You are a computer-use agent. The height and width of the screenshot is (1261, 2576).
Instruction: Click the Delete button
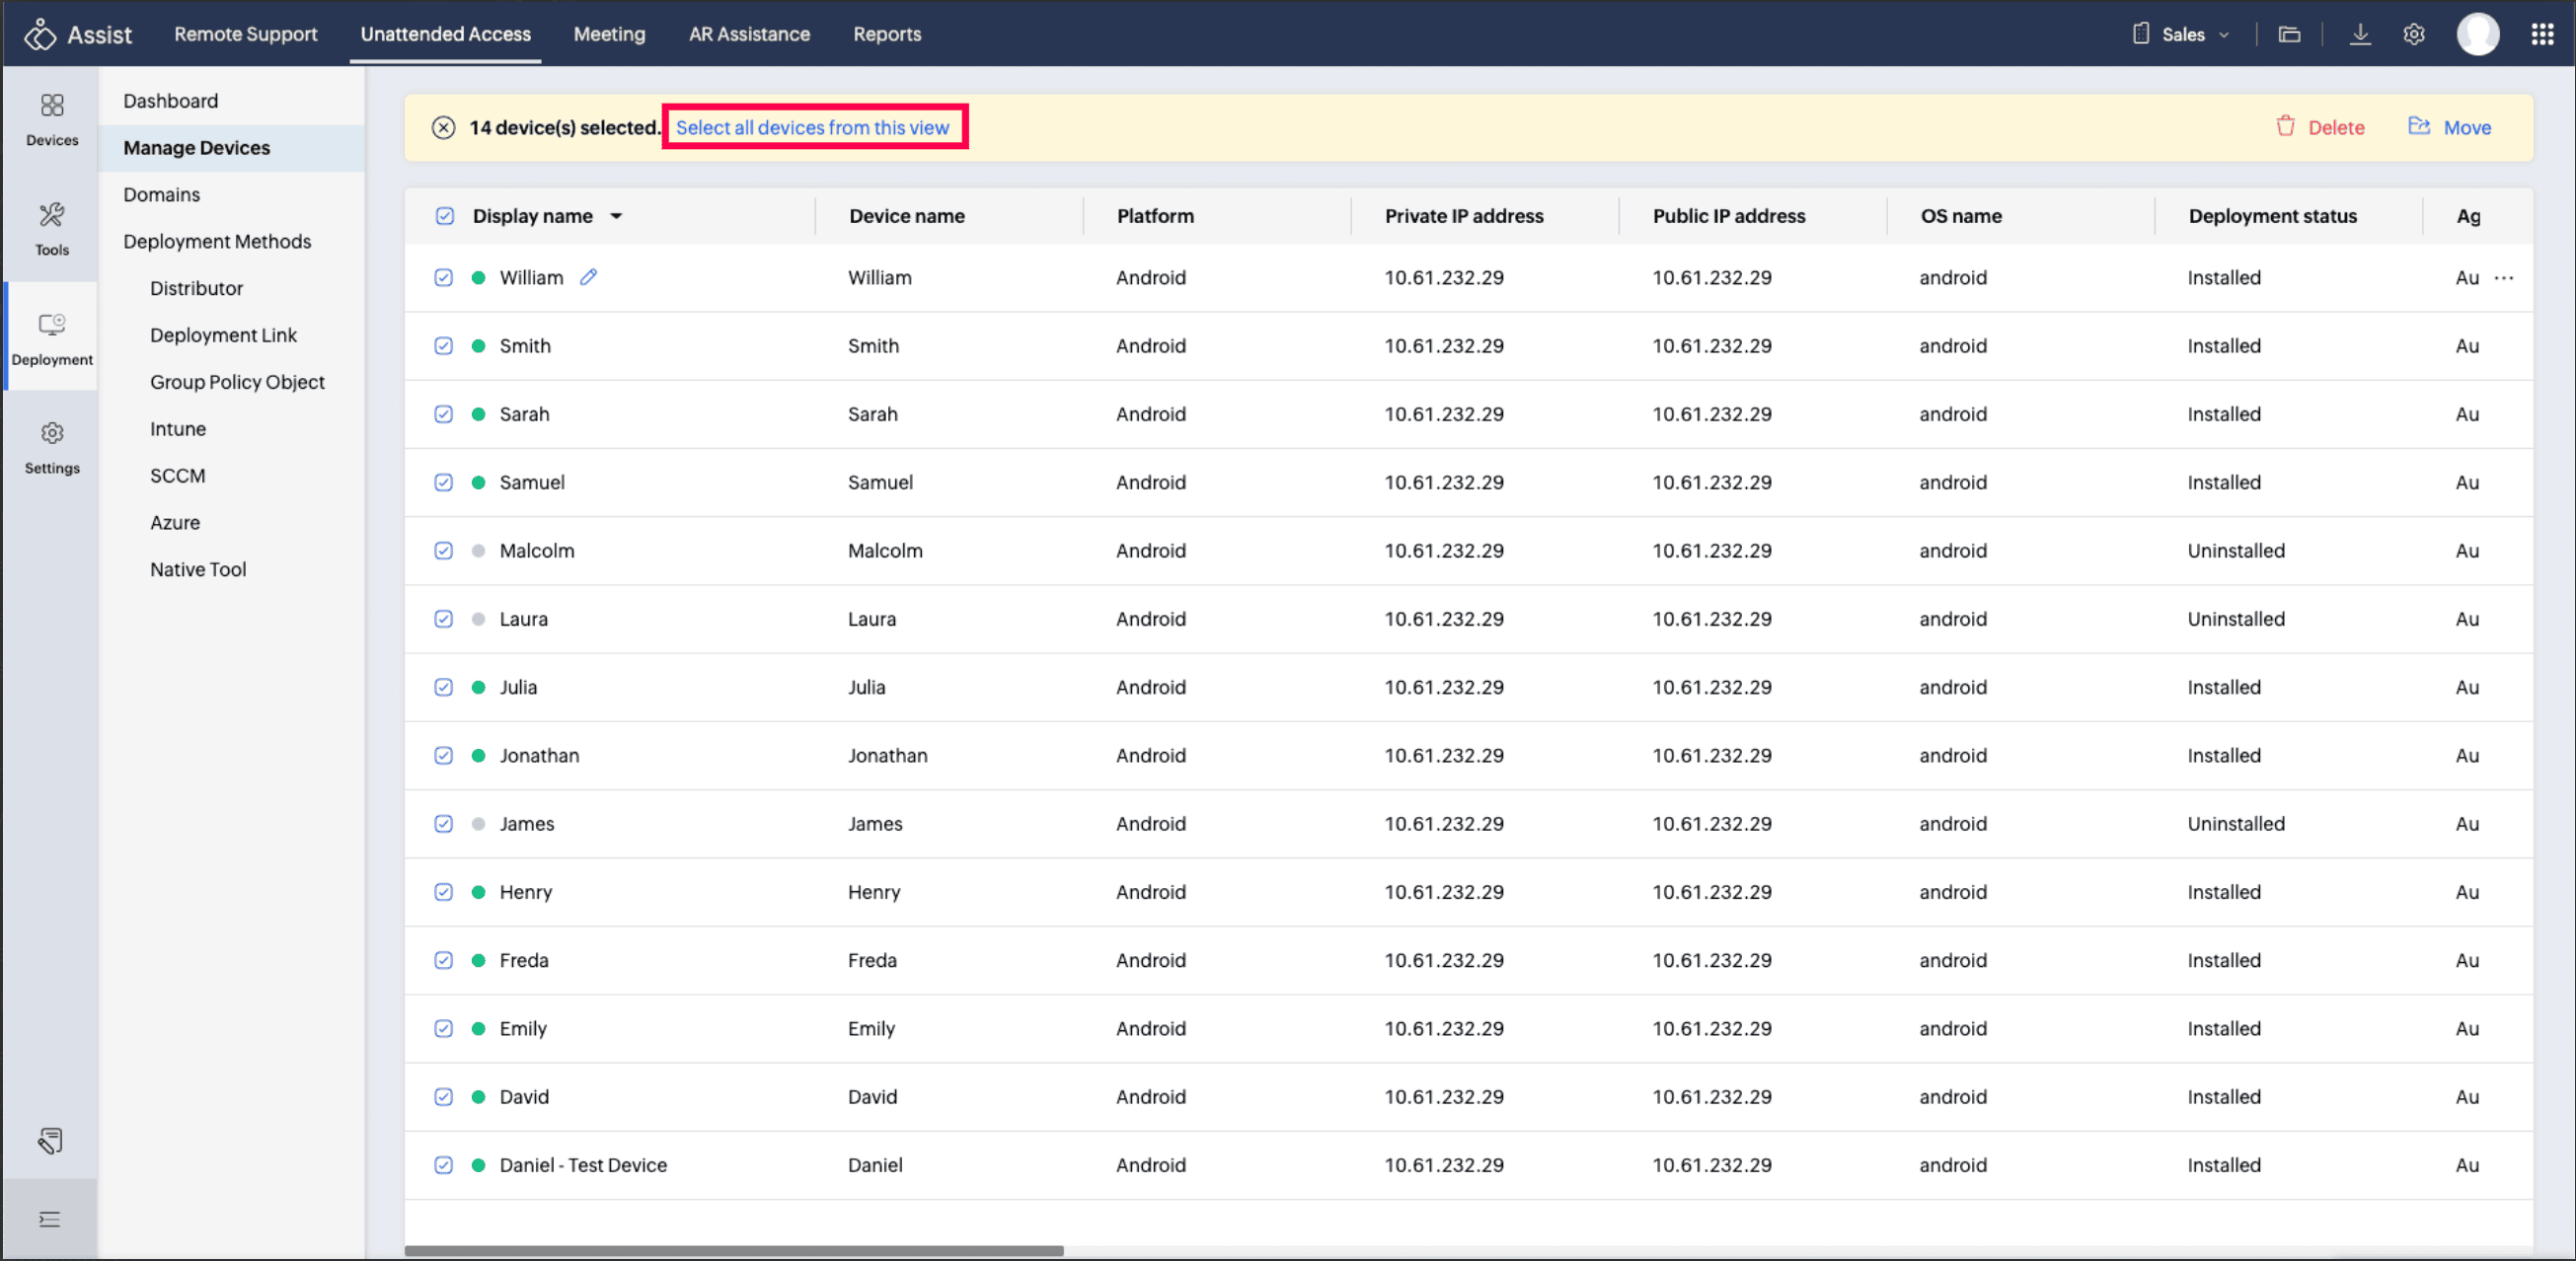point(2320,127)
